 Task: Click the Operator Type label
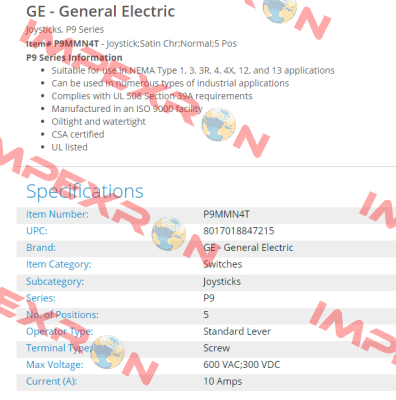point(60,332)
